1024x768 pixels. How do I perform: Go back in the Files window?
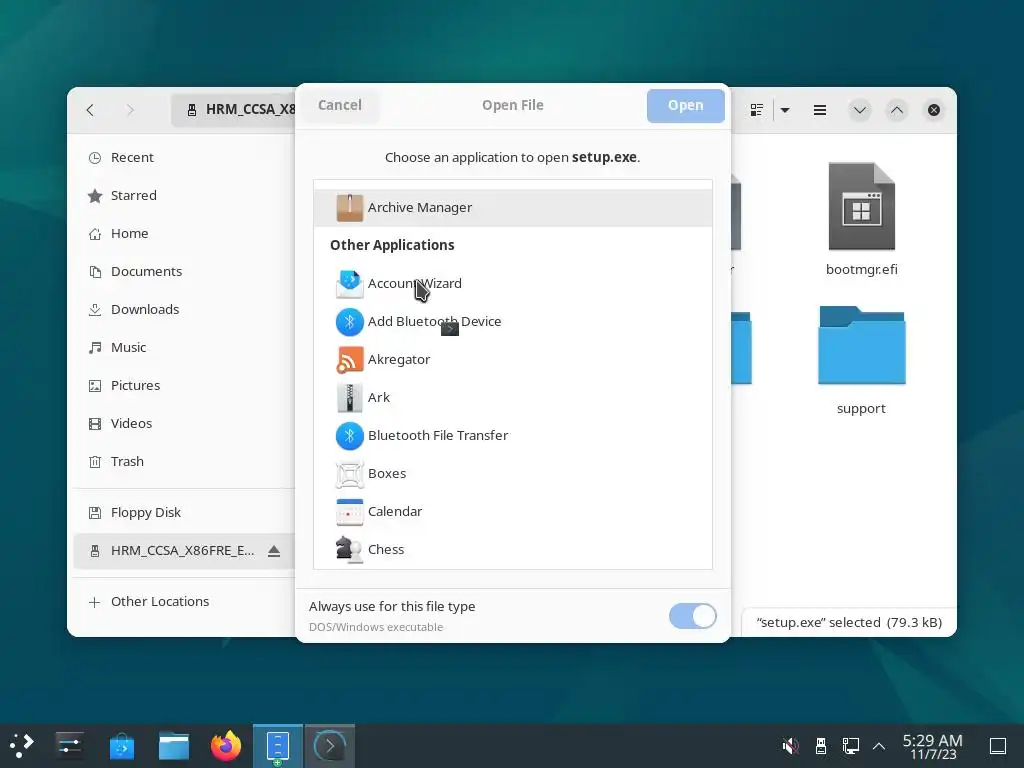click(90, 110)
